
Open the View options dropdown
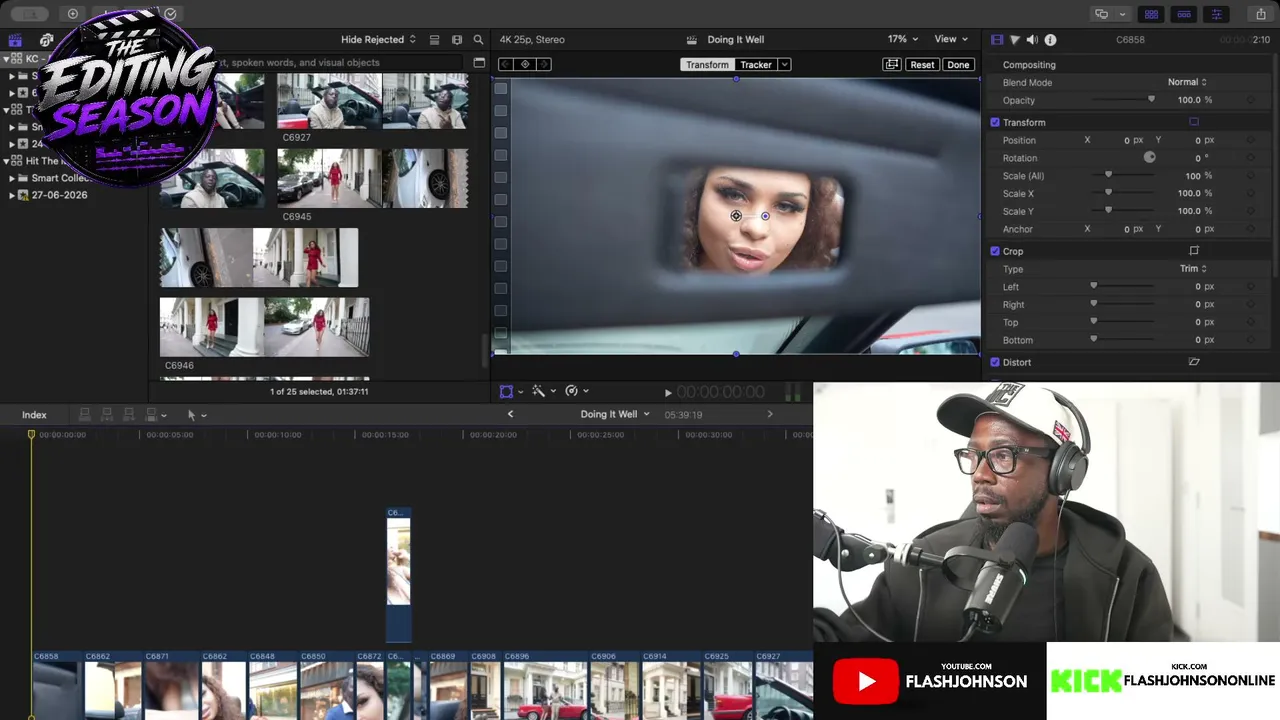(x=951, y=39)
